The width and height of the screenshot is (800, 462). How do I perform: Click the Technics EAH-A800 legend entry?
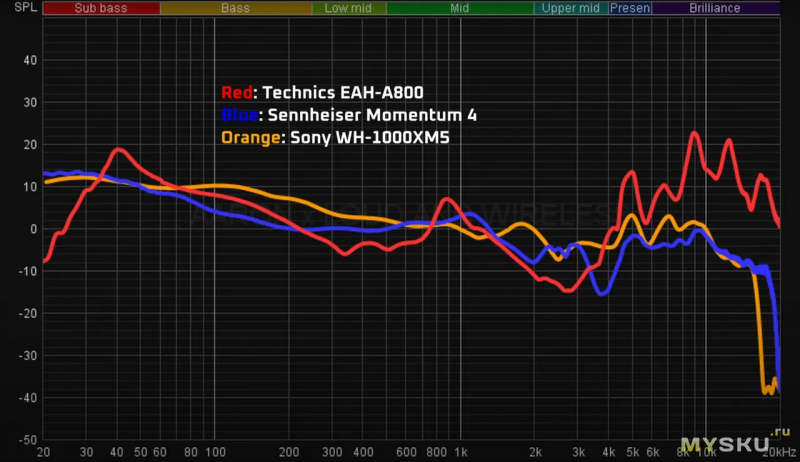pyautogui.click(x=322, y=92)
